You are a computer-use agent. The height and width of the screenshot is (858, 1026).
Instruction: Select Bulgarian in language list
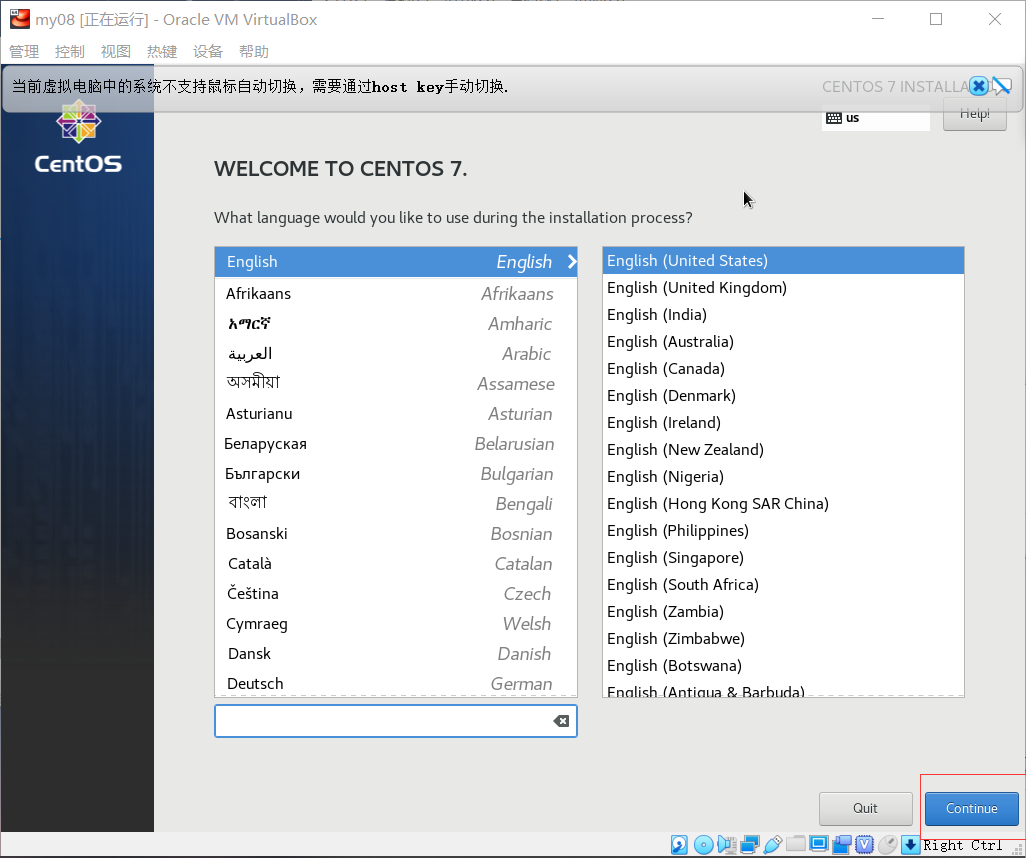click(396, 474)
